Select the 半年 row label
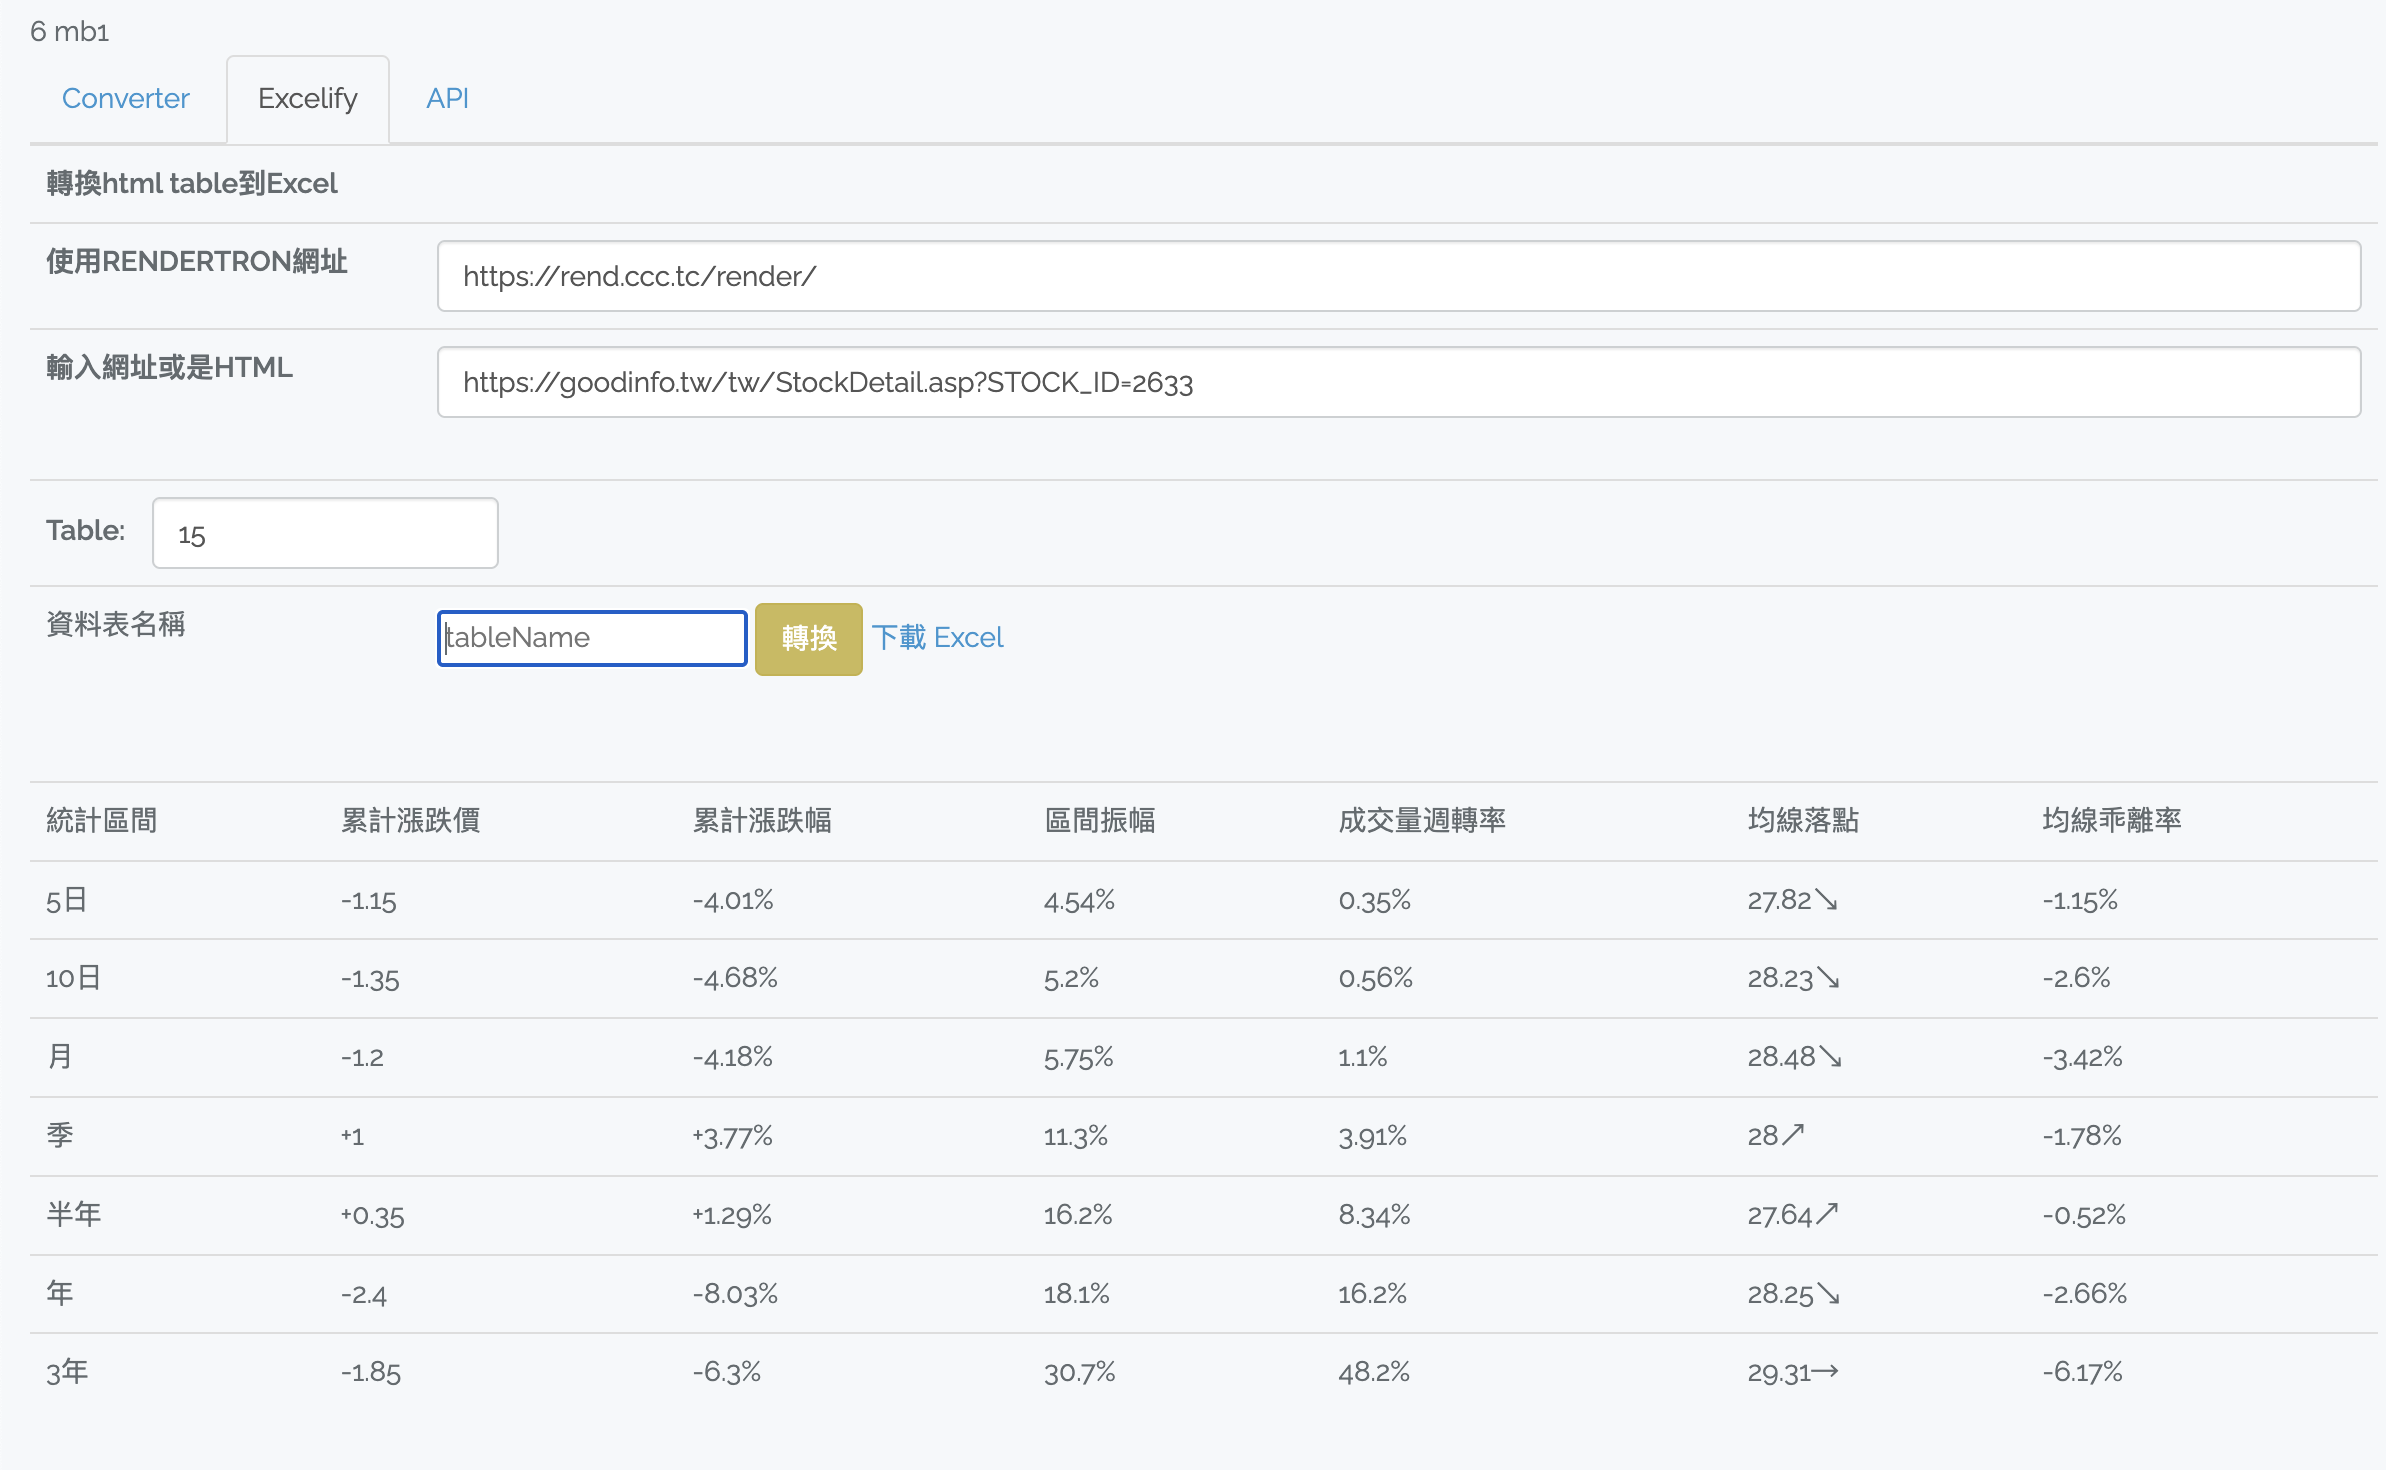The image size is (2386, 1470). click(x=74, y=1215)
